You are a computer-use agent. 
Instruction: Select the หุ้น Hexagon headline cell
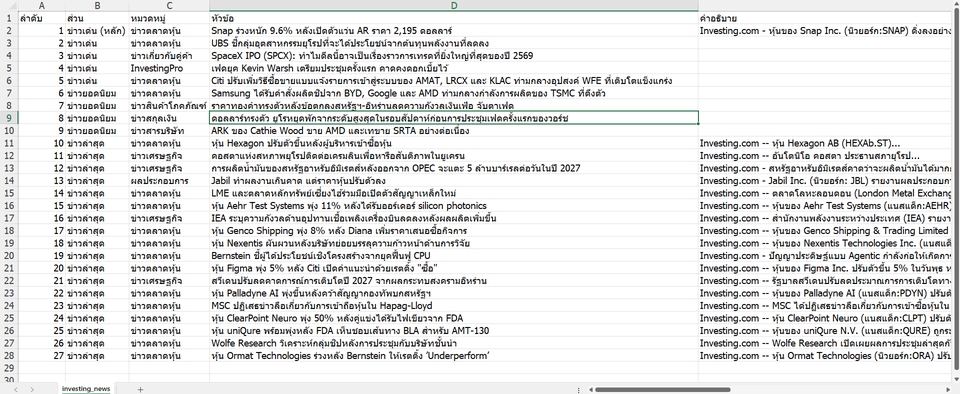(x=454, y=143)
